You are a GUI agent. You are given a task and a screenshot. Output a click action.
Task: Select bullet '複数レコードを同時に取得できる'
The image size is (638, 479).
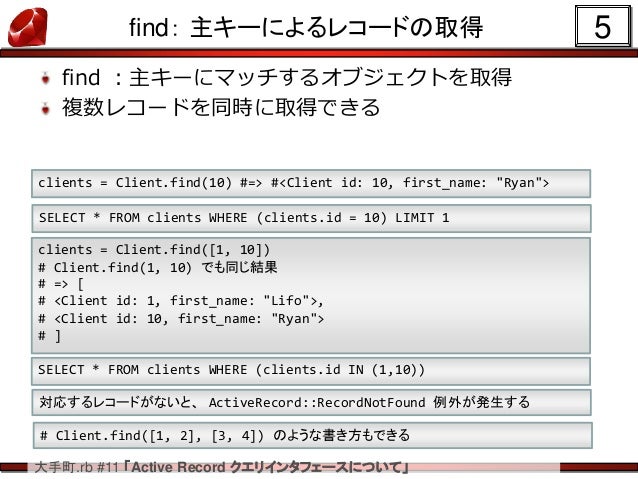click(221, 107)
